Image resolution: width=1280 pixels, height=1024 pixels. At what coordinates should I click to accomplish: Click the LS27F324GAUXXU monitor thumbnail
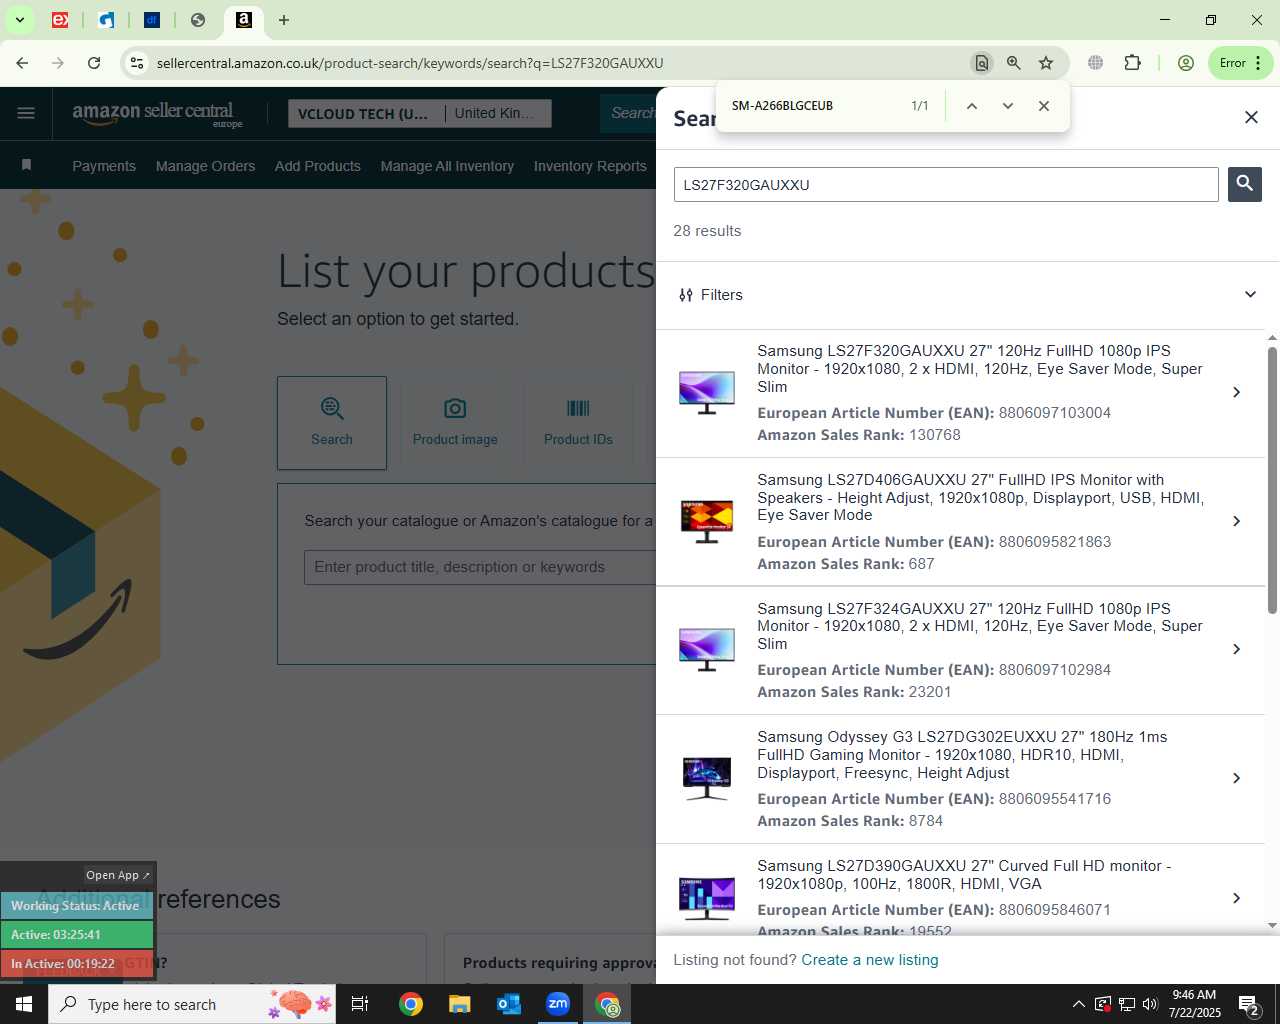[707, 649]
